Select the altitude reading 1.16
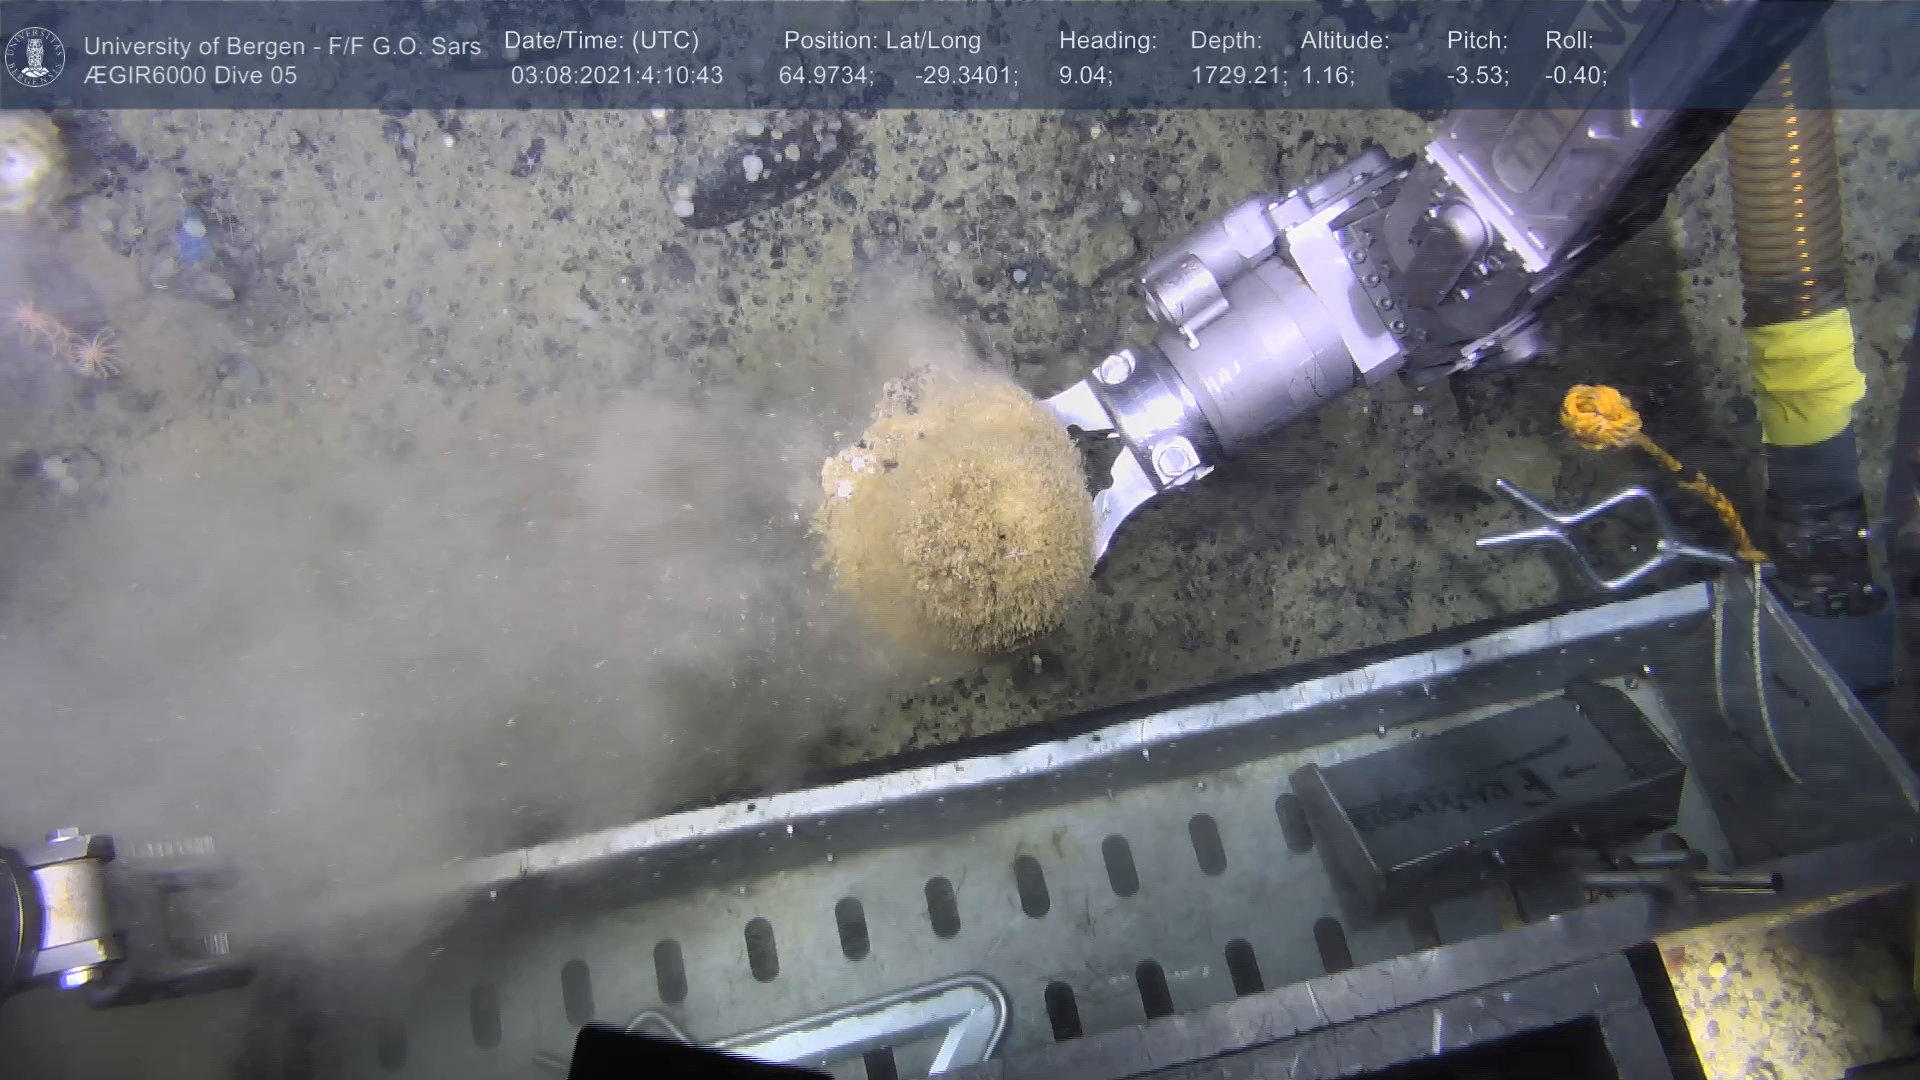The height and width of the screenshot is (1080, 1920). click(1327, 76)
